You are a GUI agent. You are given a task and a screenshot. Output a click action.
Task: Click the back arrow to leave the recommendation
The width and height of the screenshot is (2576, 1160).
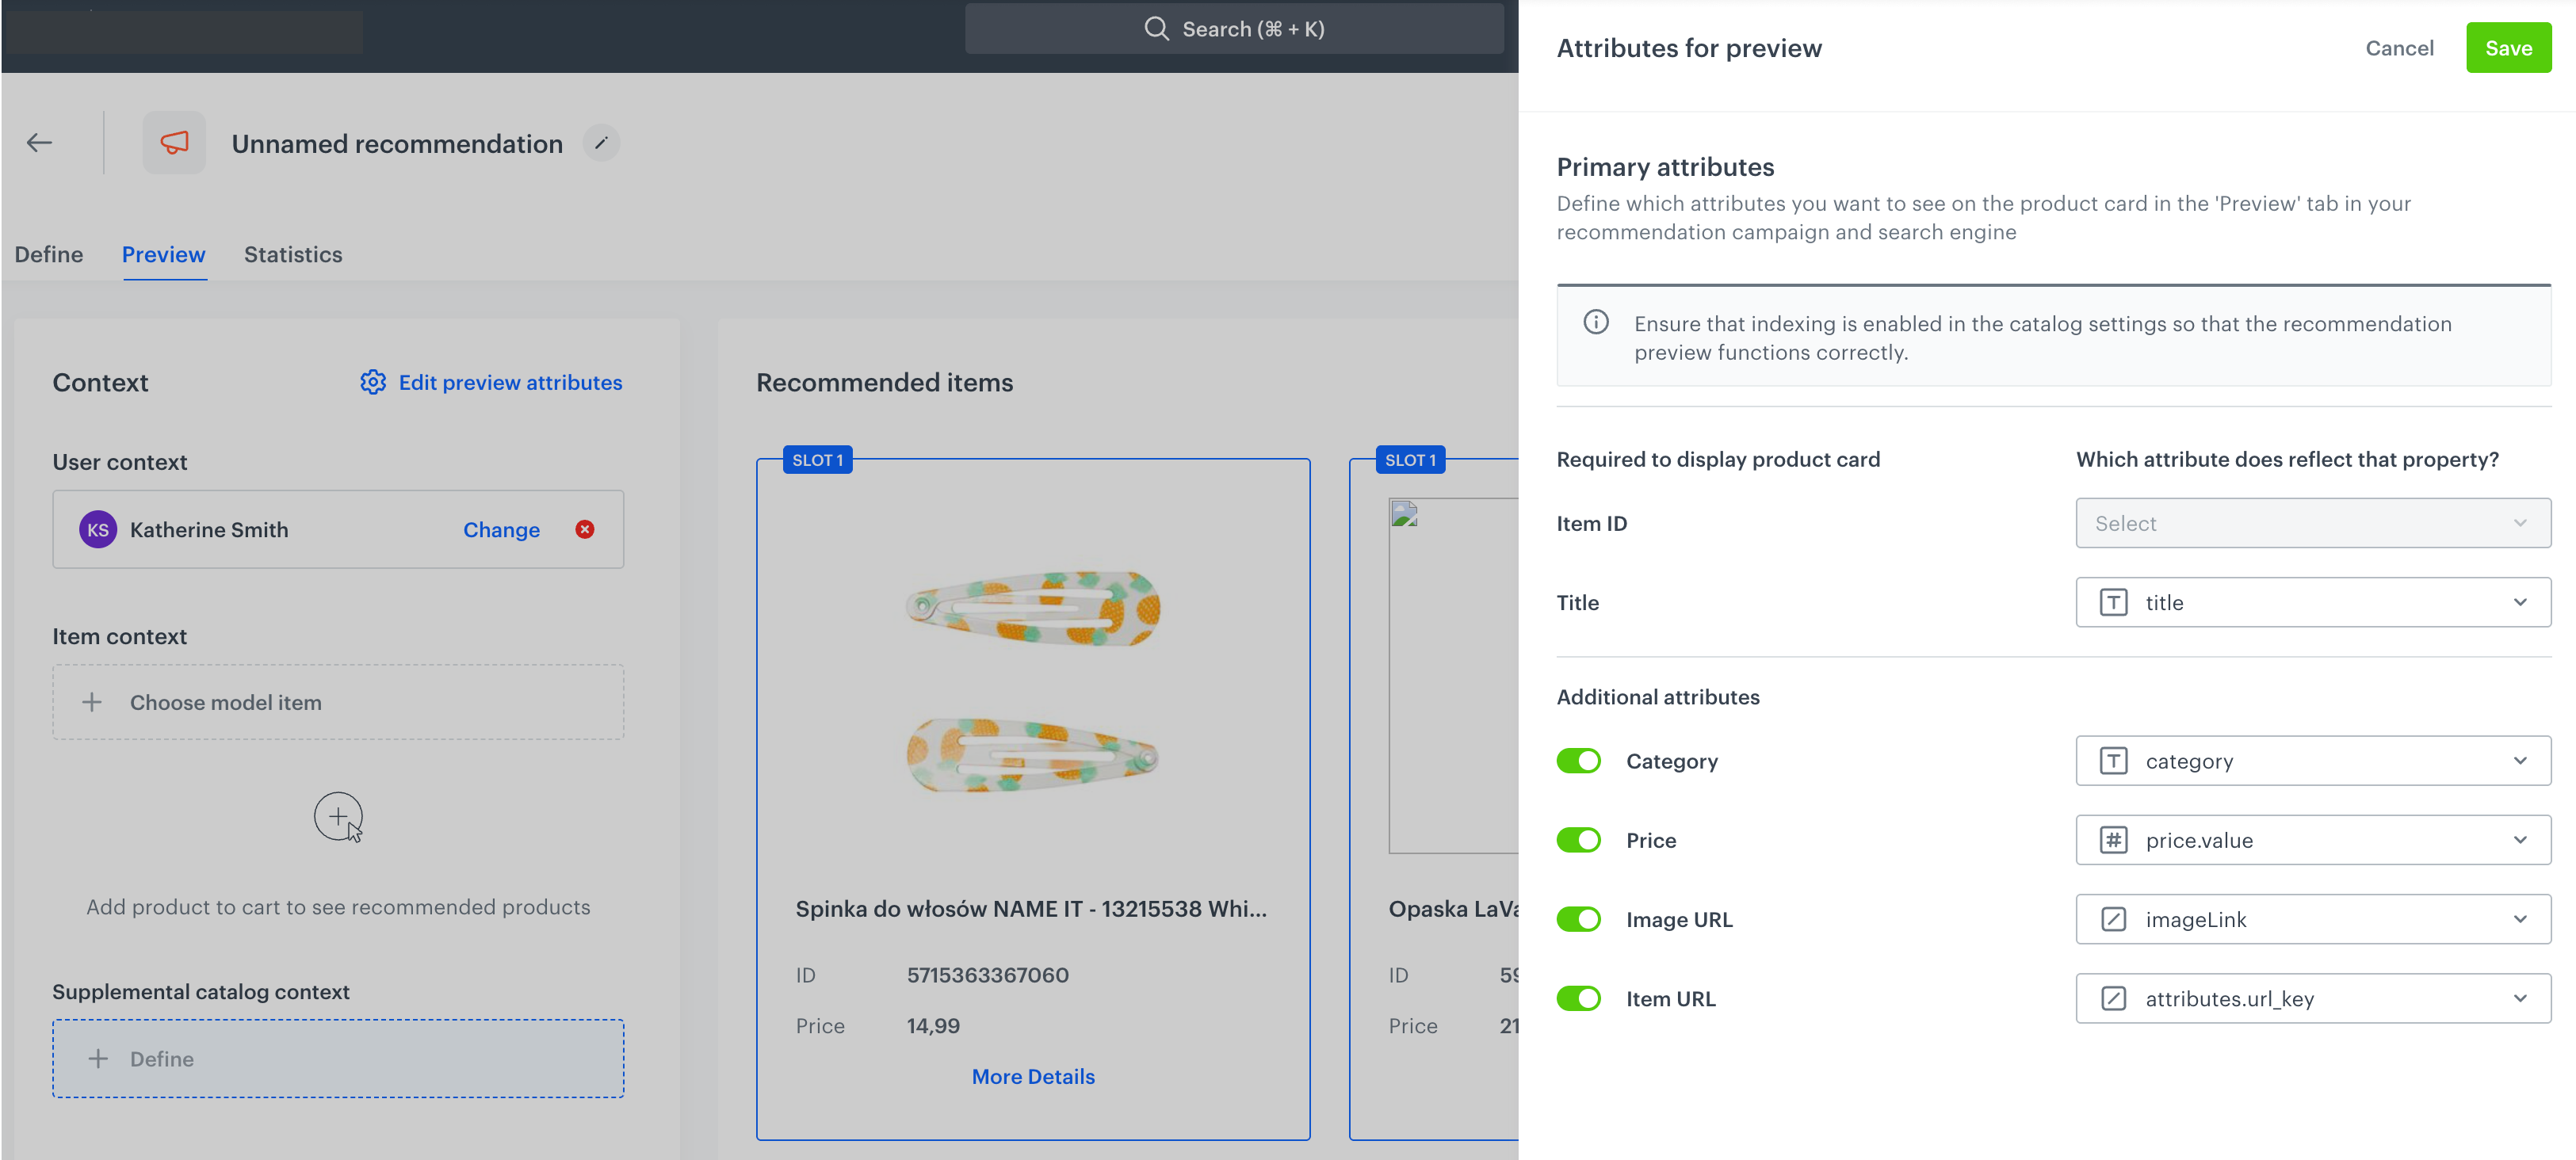(39, 142)
